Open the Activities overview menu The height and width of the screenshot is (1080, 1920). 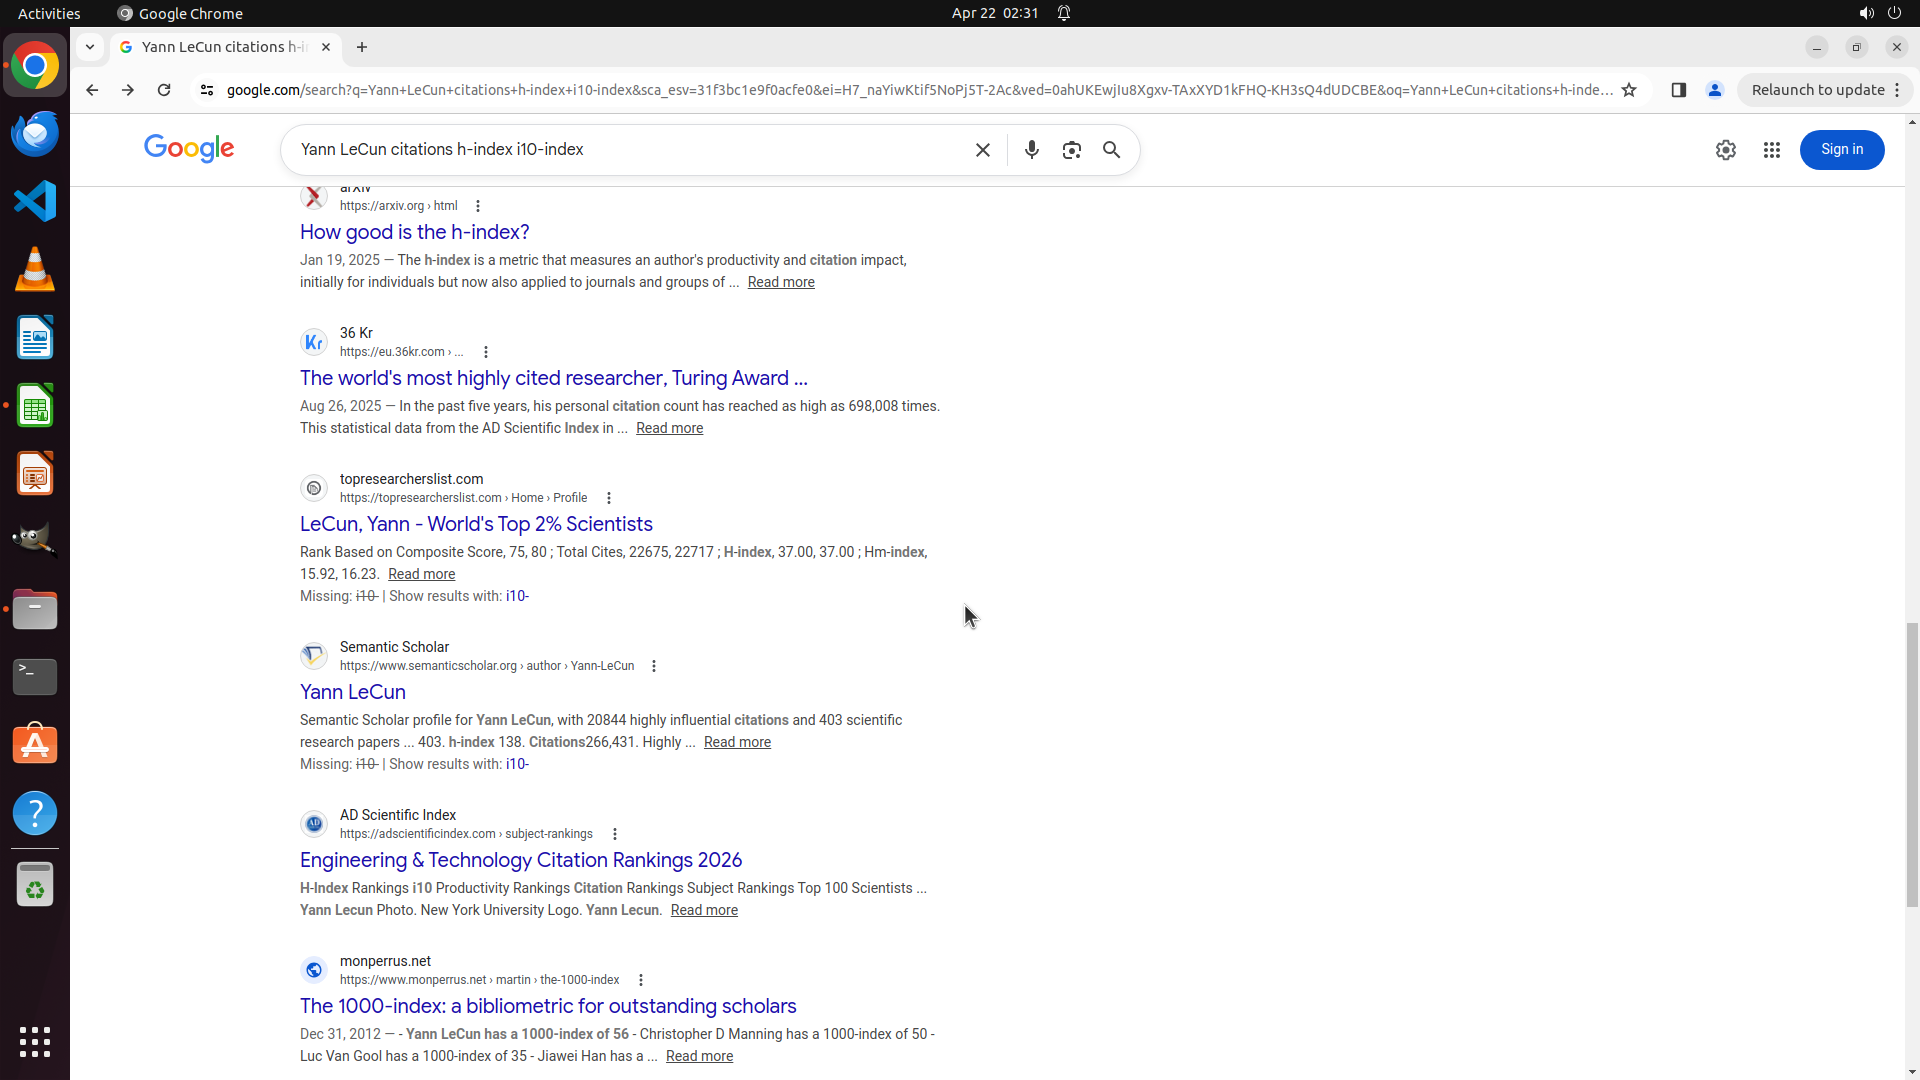coord(49,13)
